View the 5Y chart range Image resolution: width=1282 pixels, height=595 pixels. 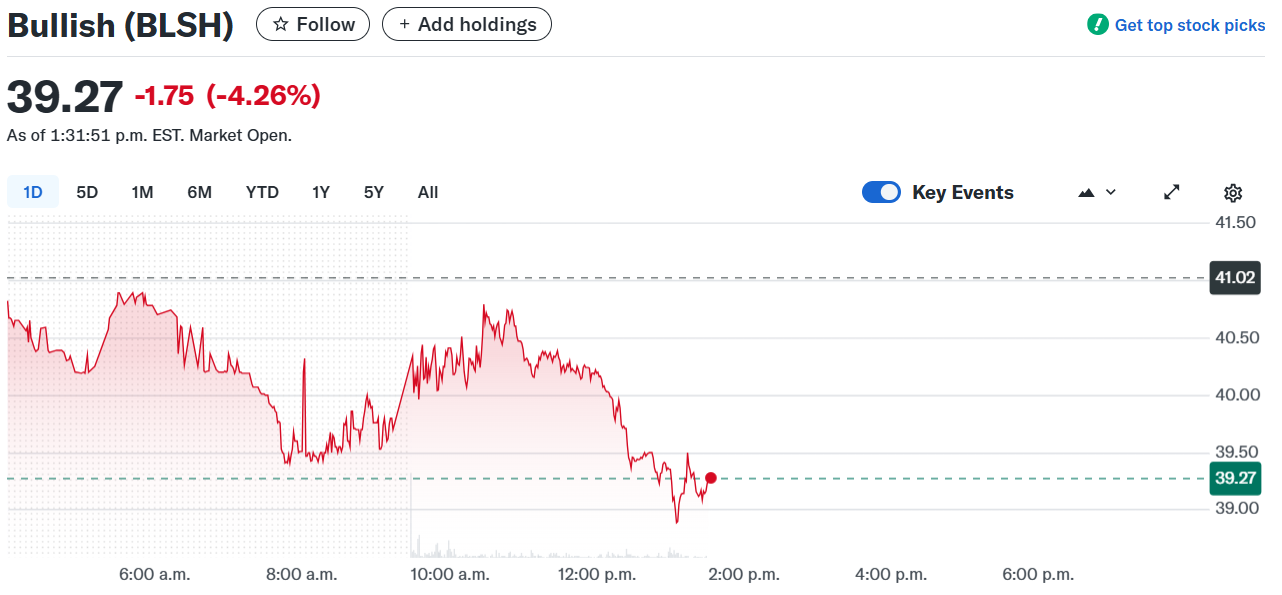[x=373, y=193]
